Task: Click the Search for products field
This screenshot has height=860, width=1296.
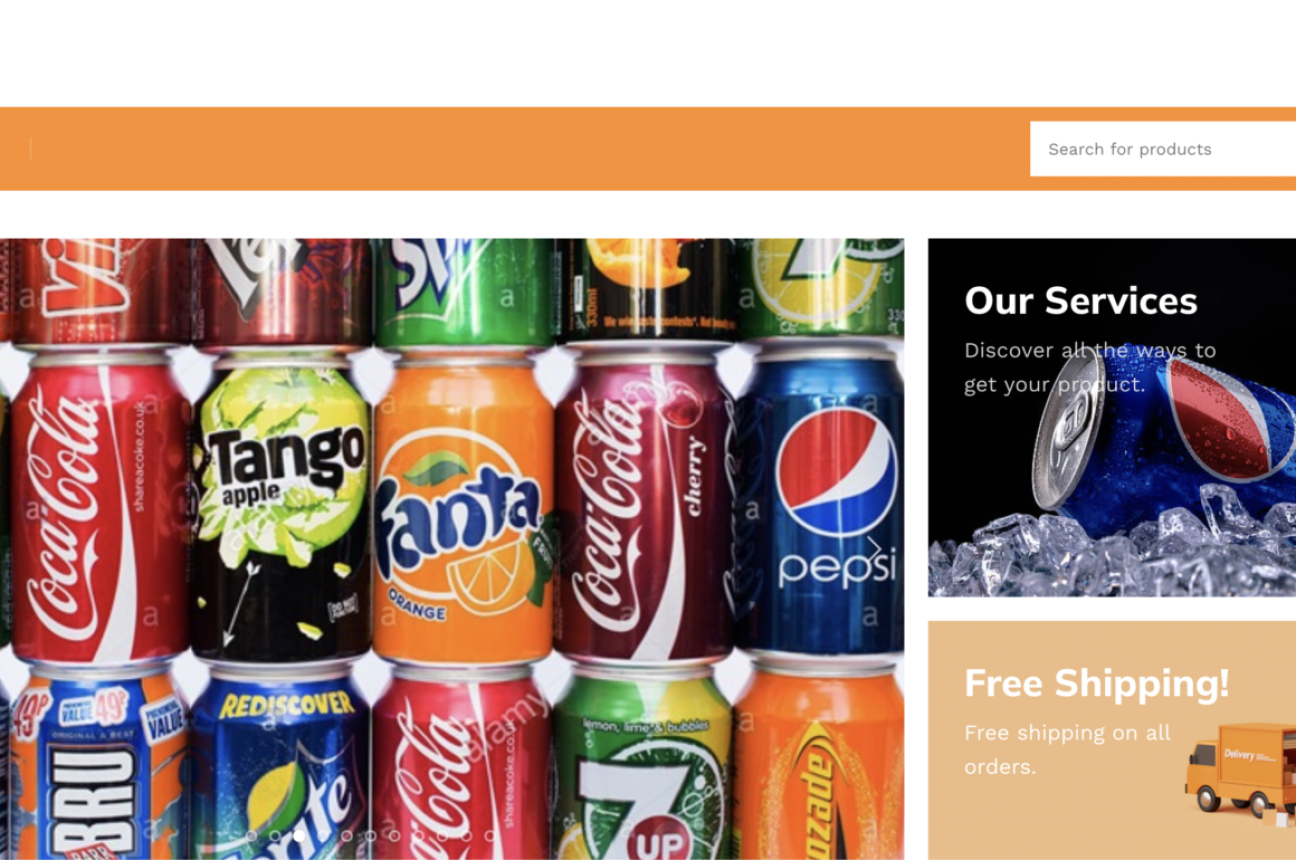Action: (1163, 149)
